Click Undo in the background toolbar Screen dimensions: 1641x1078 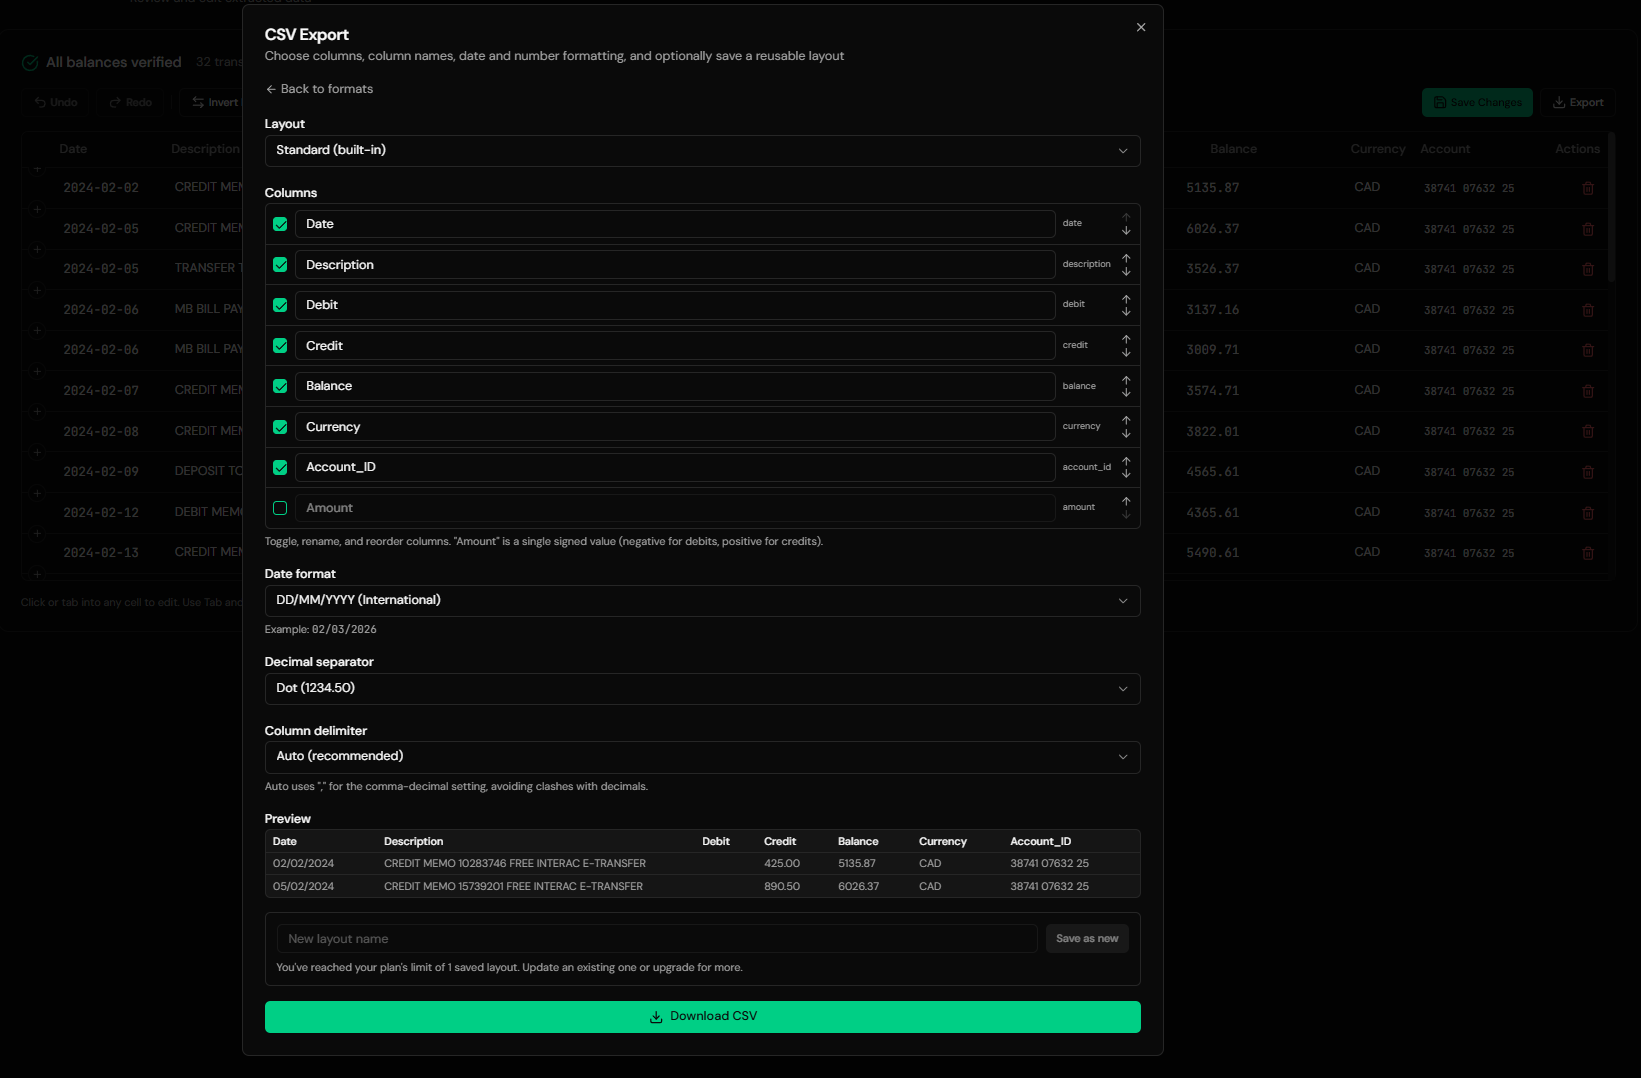[56, 103]
